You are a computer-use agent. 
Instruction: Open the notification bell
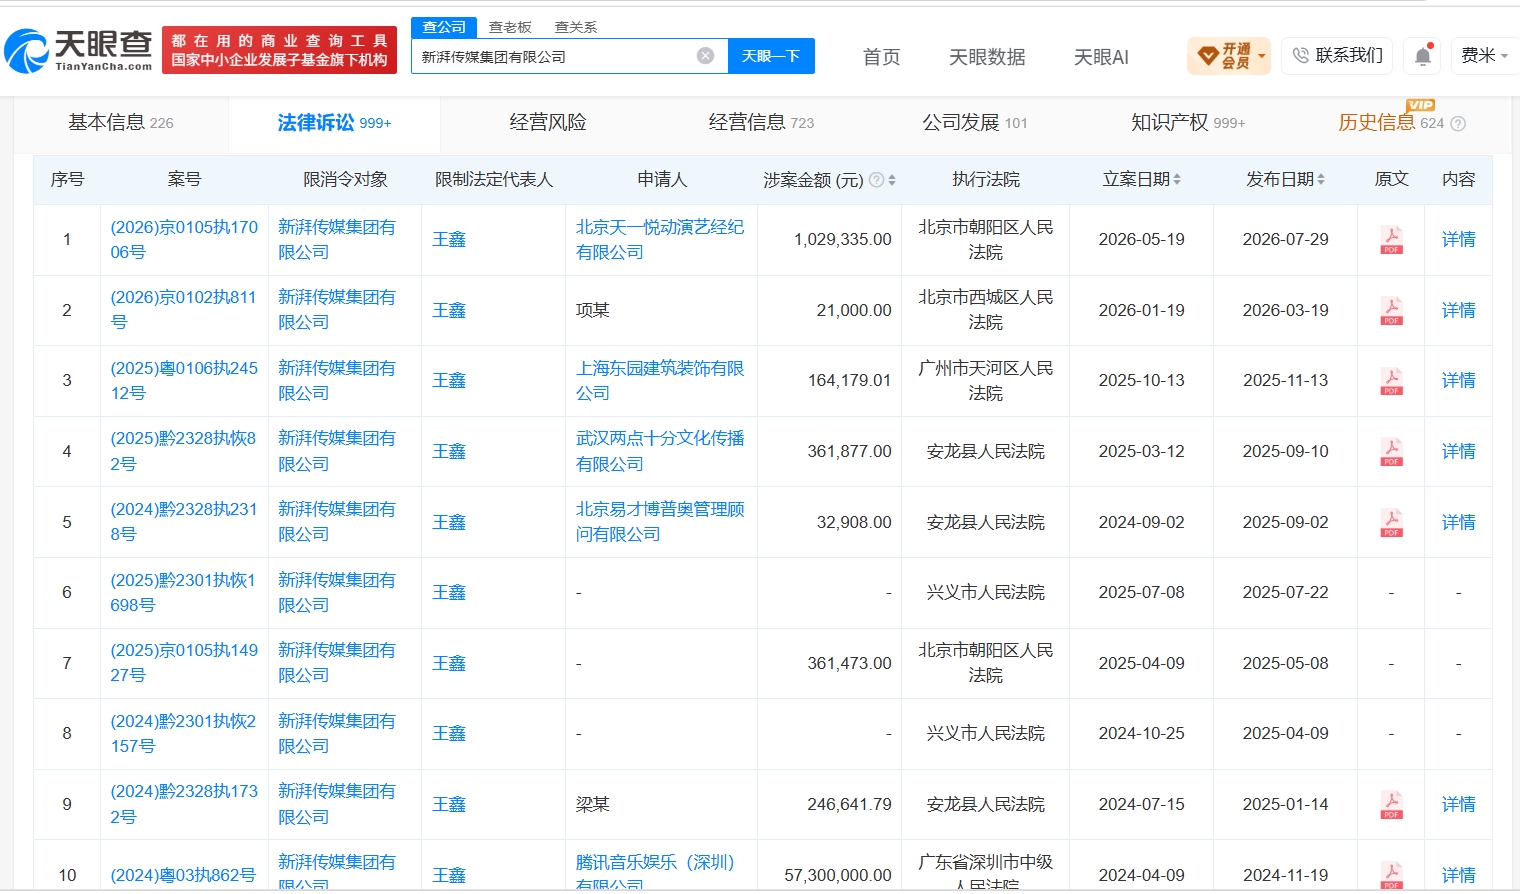(x=1423, y=56)
